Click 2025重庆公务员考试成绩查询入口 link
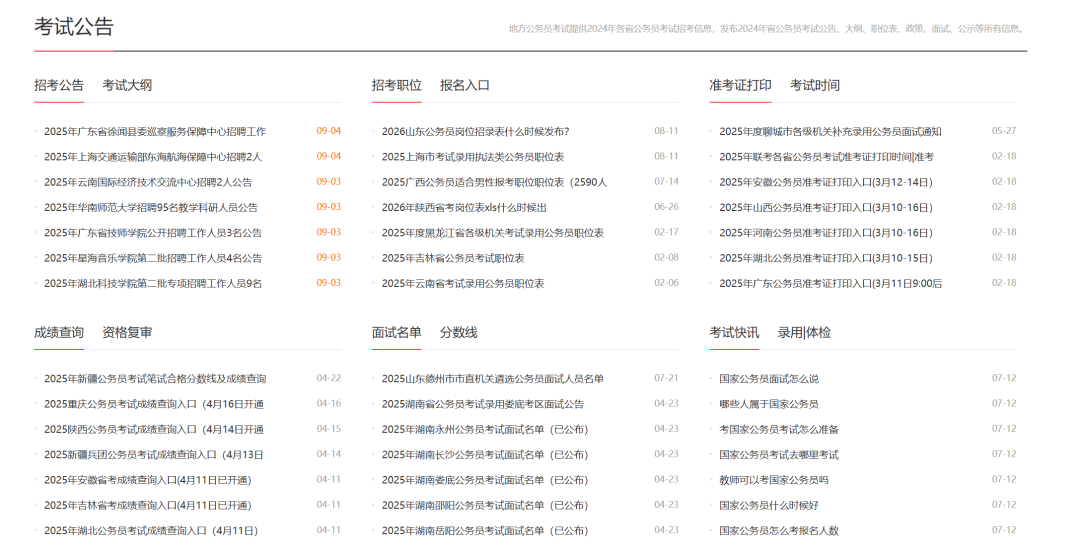This screenshot has width=1080, height=550. 154,404
